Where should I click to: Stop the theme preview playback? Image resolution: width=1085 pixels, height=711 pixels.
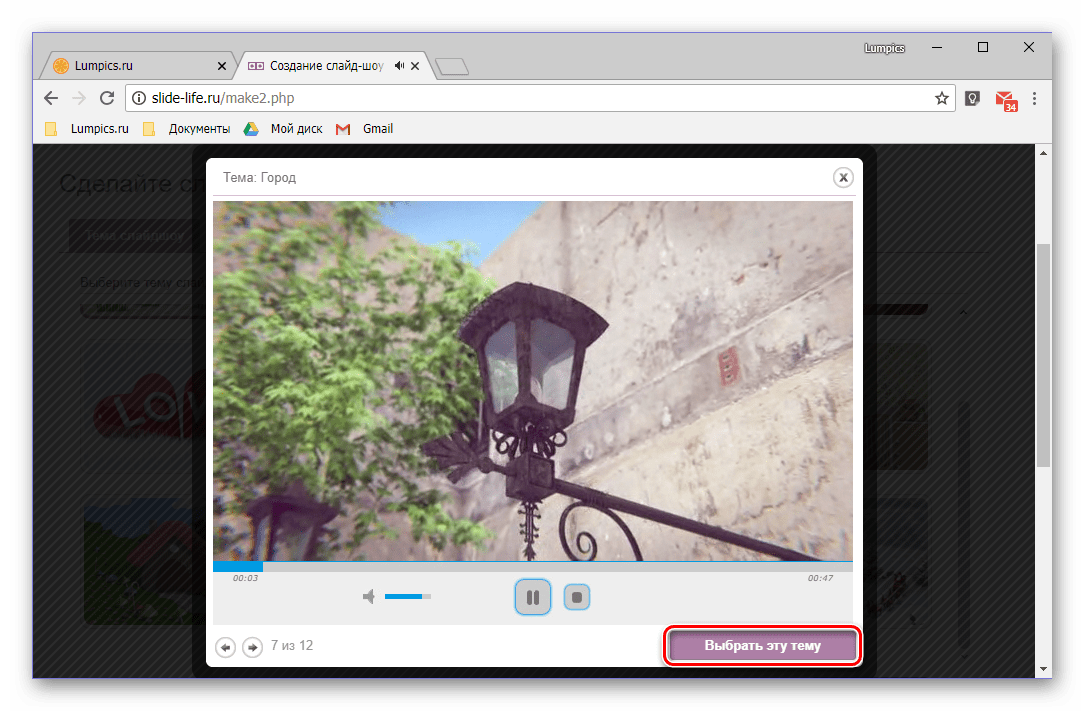pyautogui.click(x=576, y=597)
